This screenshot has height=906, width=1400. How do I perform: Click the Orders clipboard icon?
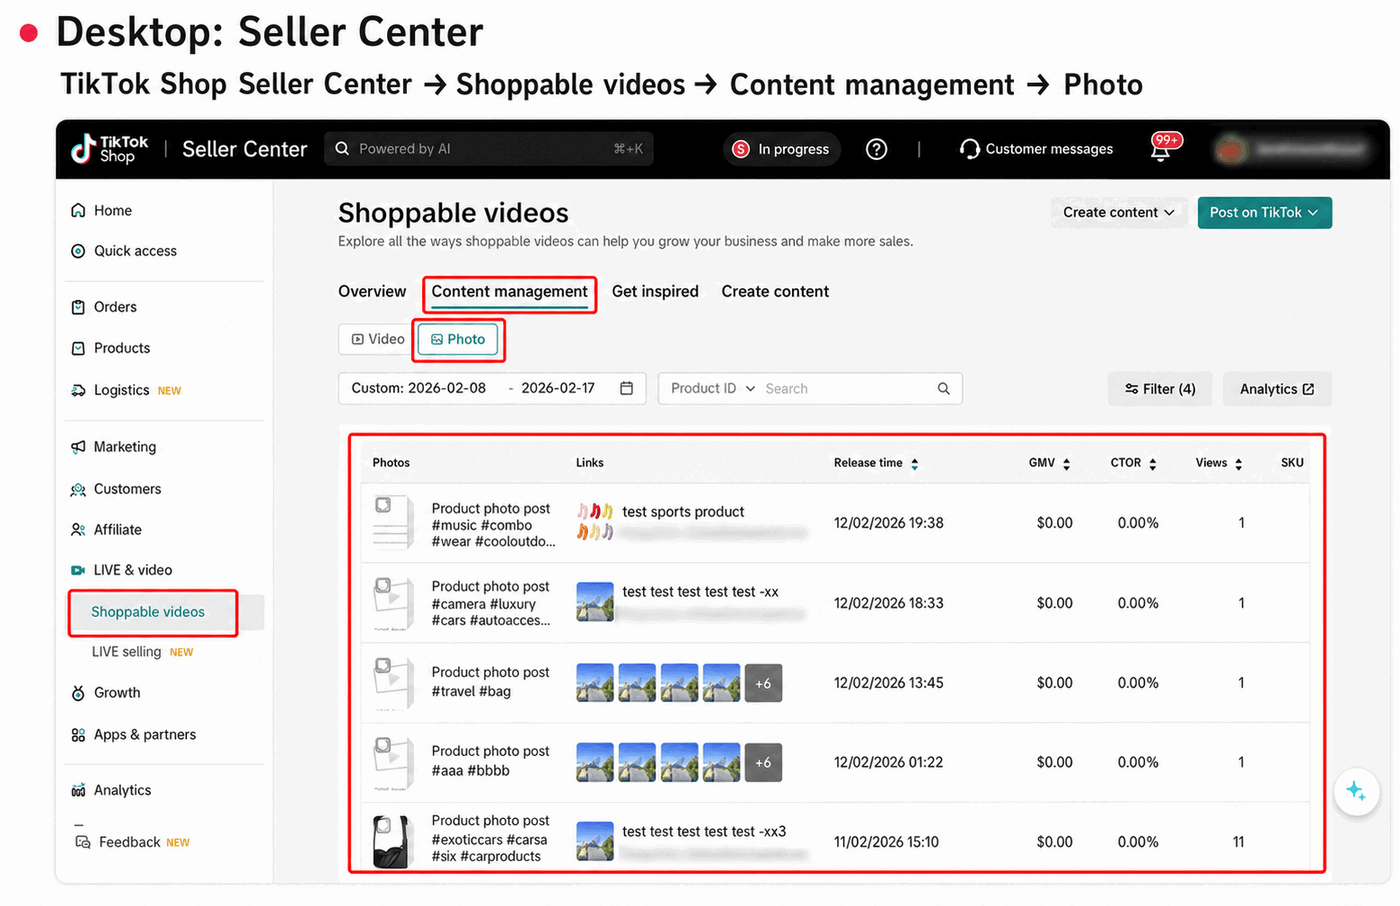coord(78,307)
